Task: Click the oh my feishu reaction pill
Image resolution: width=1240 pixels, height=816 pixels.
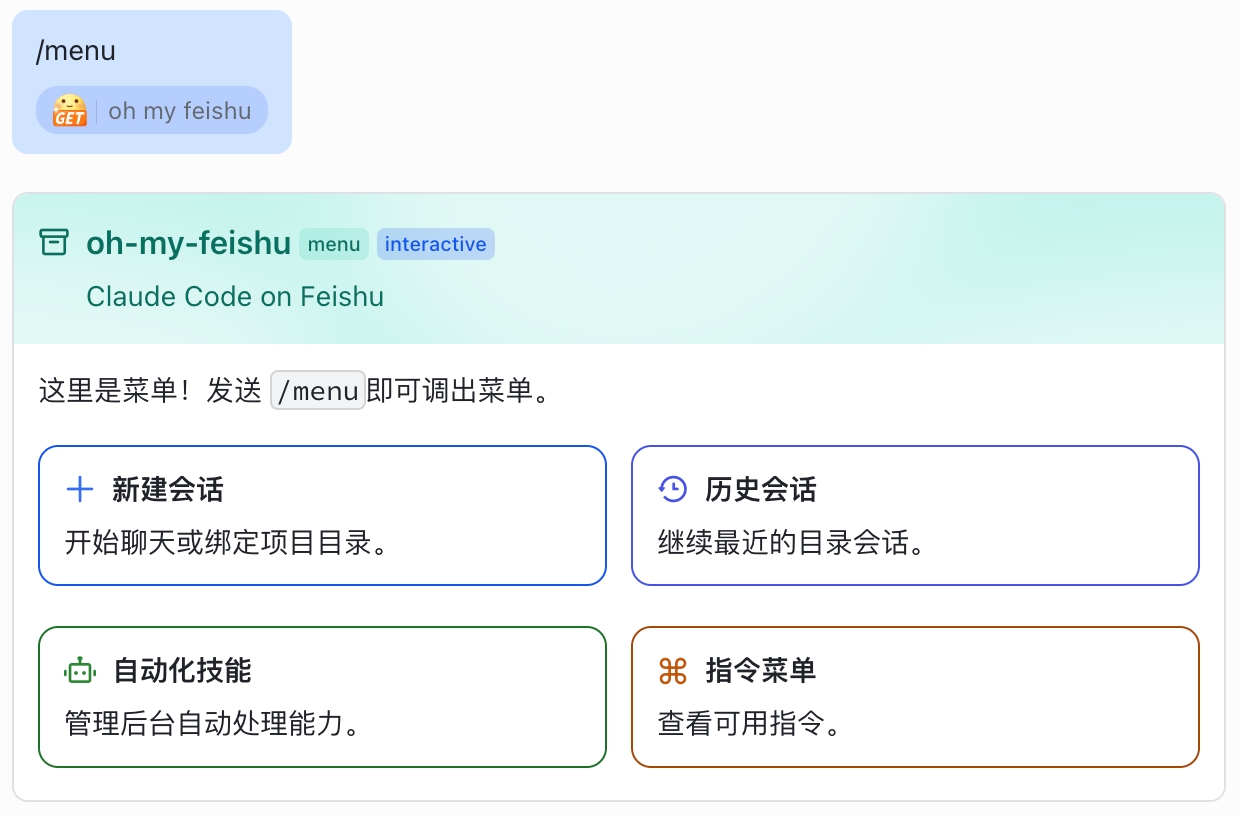Action: [x=152, y=110]
